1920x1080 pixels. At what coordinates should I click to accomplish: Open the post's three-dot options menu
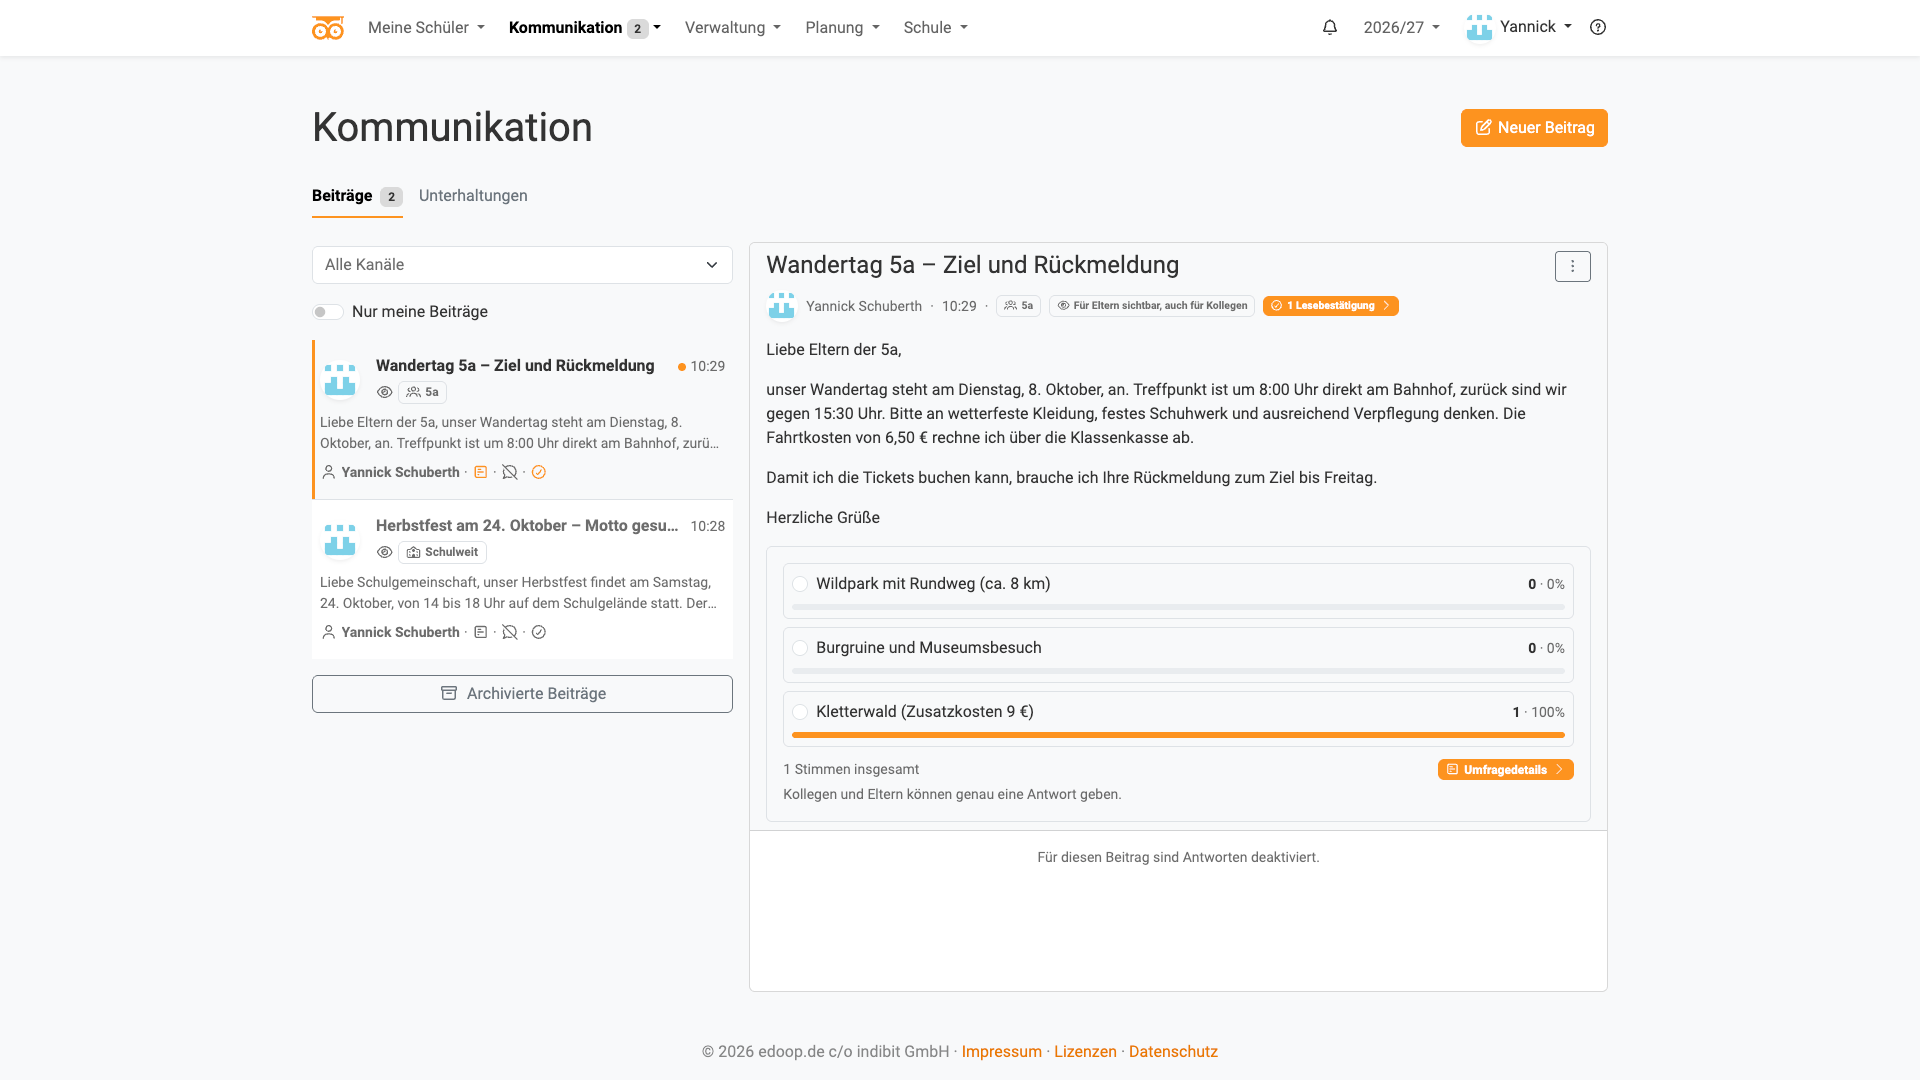(x=1572, y=266)
